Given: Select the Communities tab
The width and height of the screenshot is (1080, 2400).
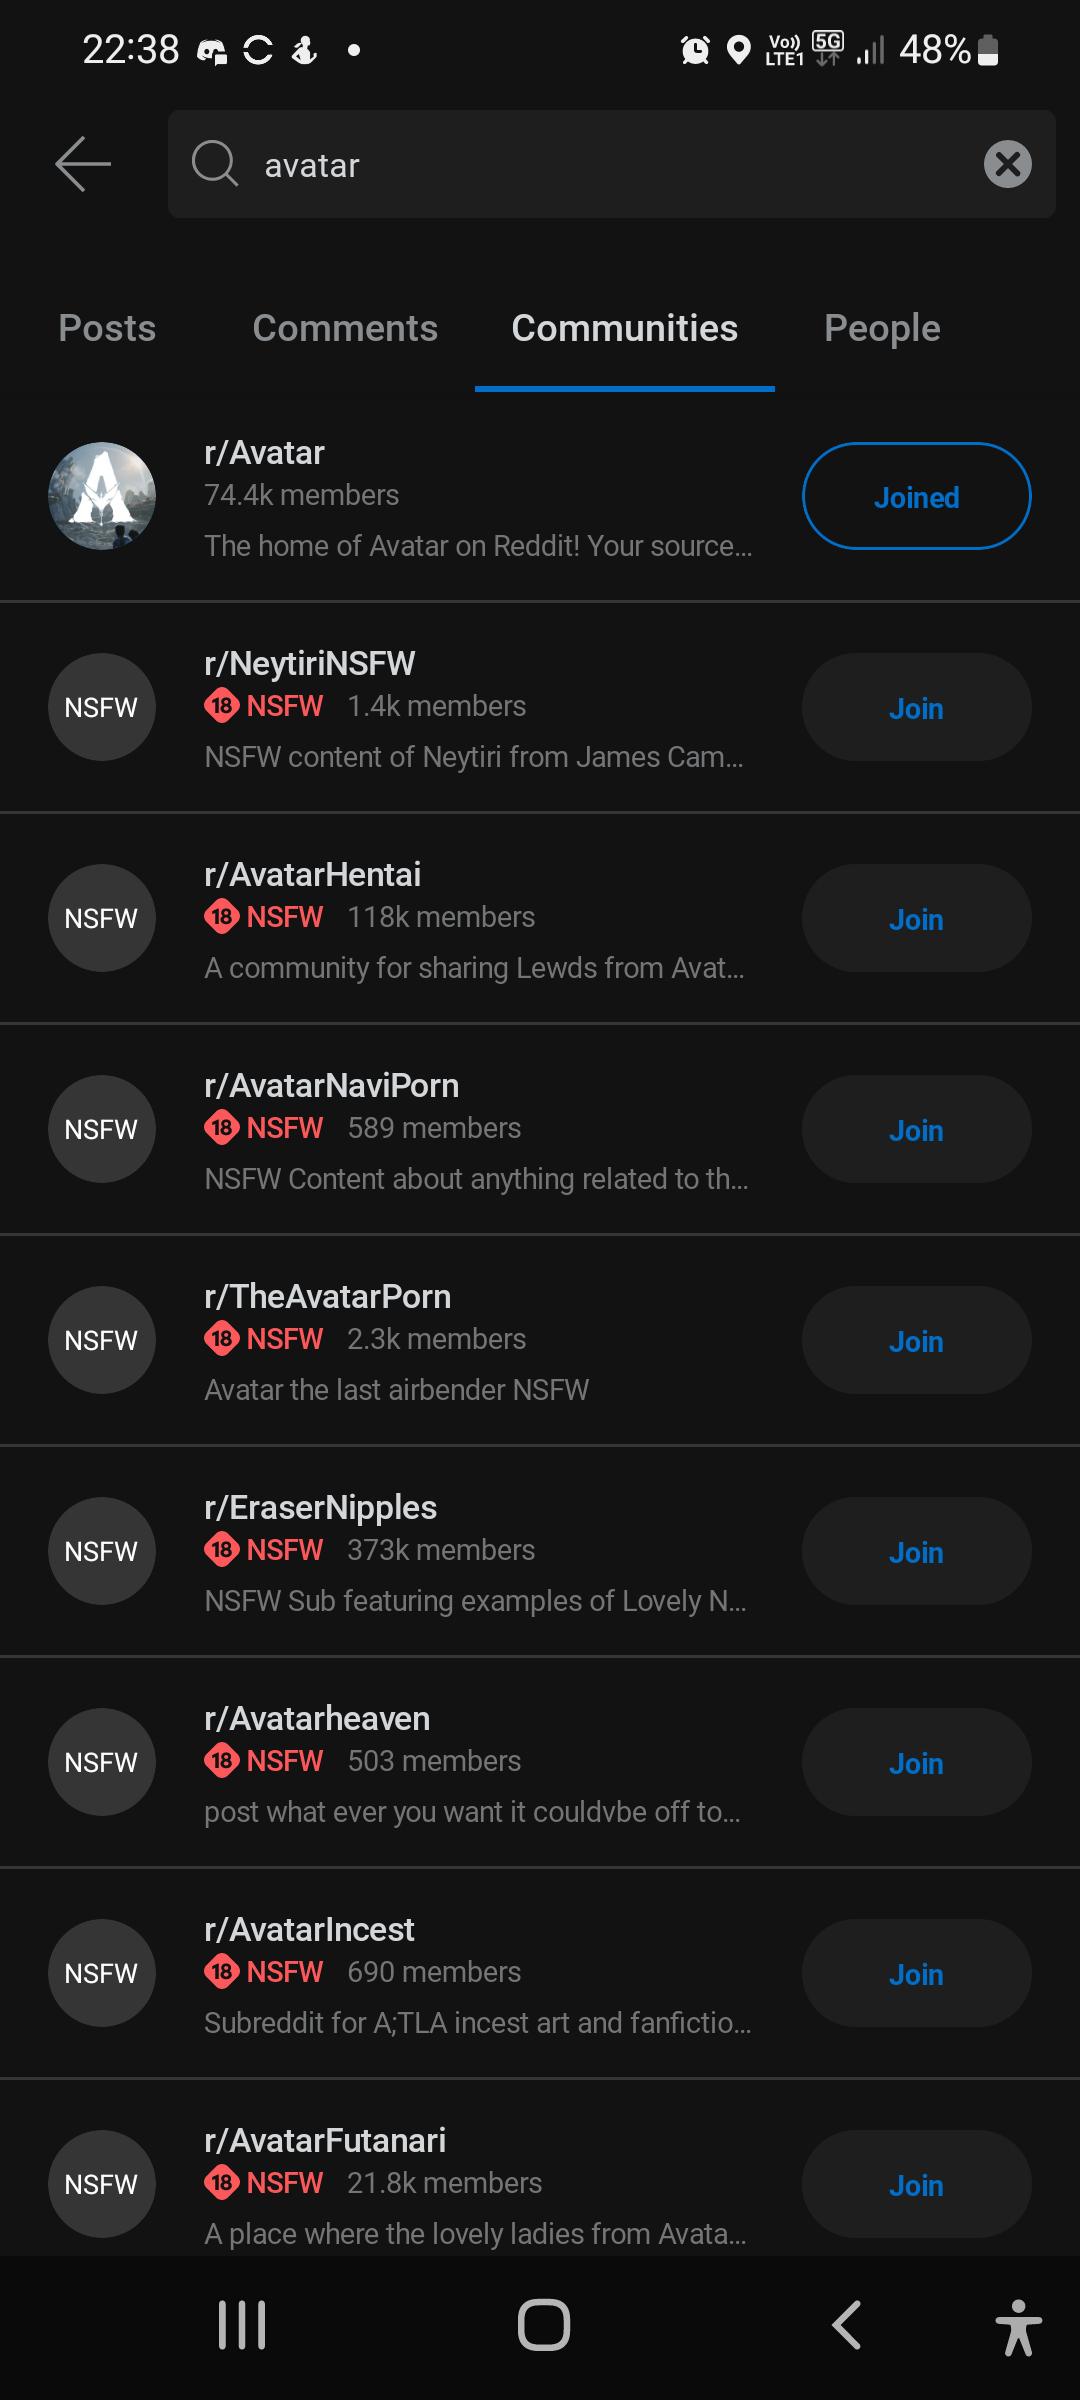Looking at the screenshot, I should click(x=624, y=329).
